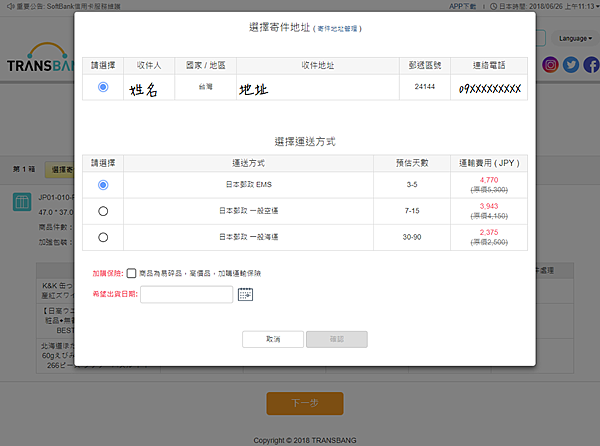Click the 運輸費用 ( JPY ) column header

pos(489,163)
